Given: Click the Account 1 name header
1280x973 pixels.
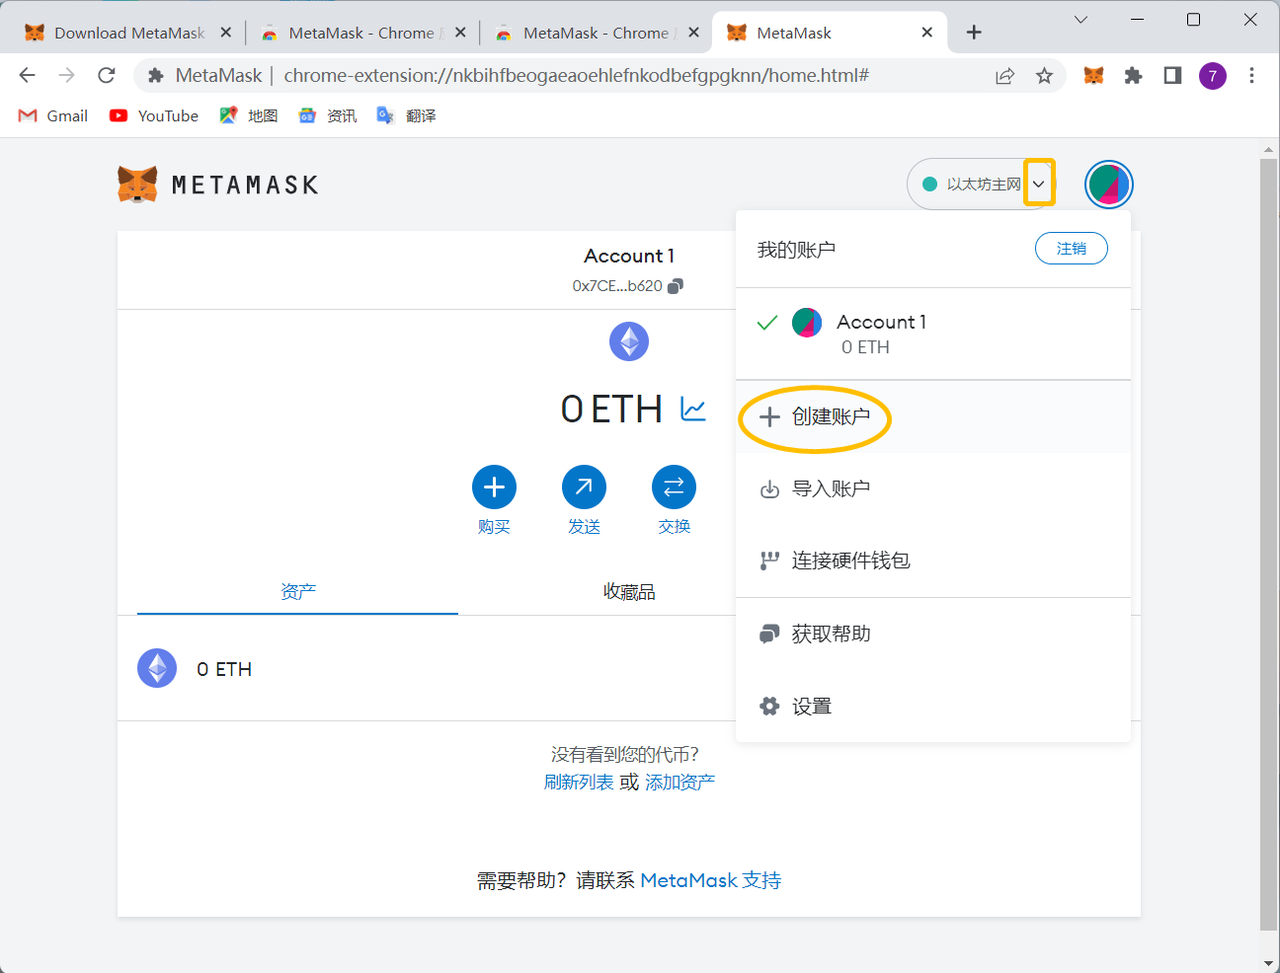Looking at the screenshot, I should tap(629, 256).
